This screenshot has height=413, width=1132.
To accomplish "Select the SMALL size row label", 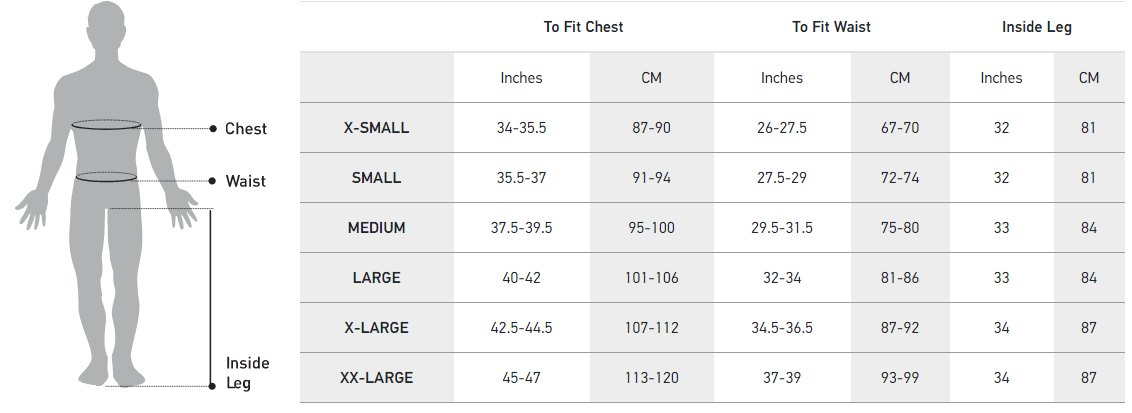I will point(376,178).
